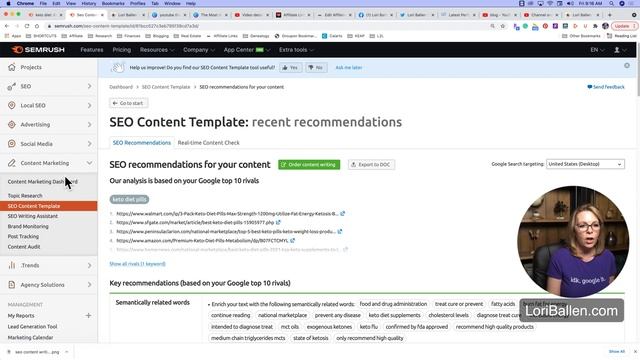Open the Resources dropdown menu
The height and width of the screenshot is (360, 640).
coord(157,50)
